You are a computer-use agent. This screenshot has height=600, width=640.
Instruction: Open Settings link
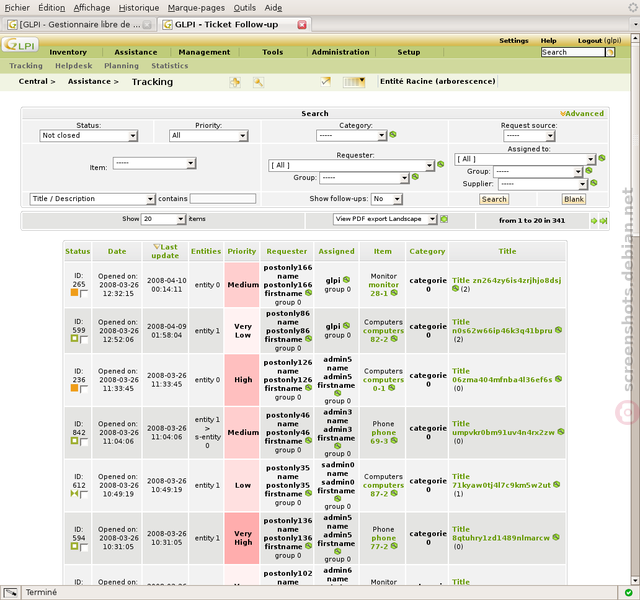[x=513, y=41]
